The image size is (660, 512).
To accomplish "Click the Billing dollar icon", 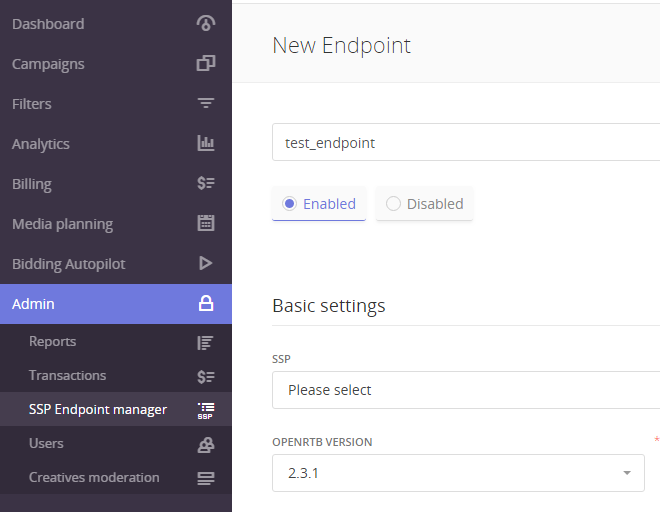I will pyautogui.click(x=206, y=183).
